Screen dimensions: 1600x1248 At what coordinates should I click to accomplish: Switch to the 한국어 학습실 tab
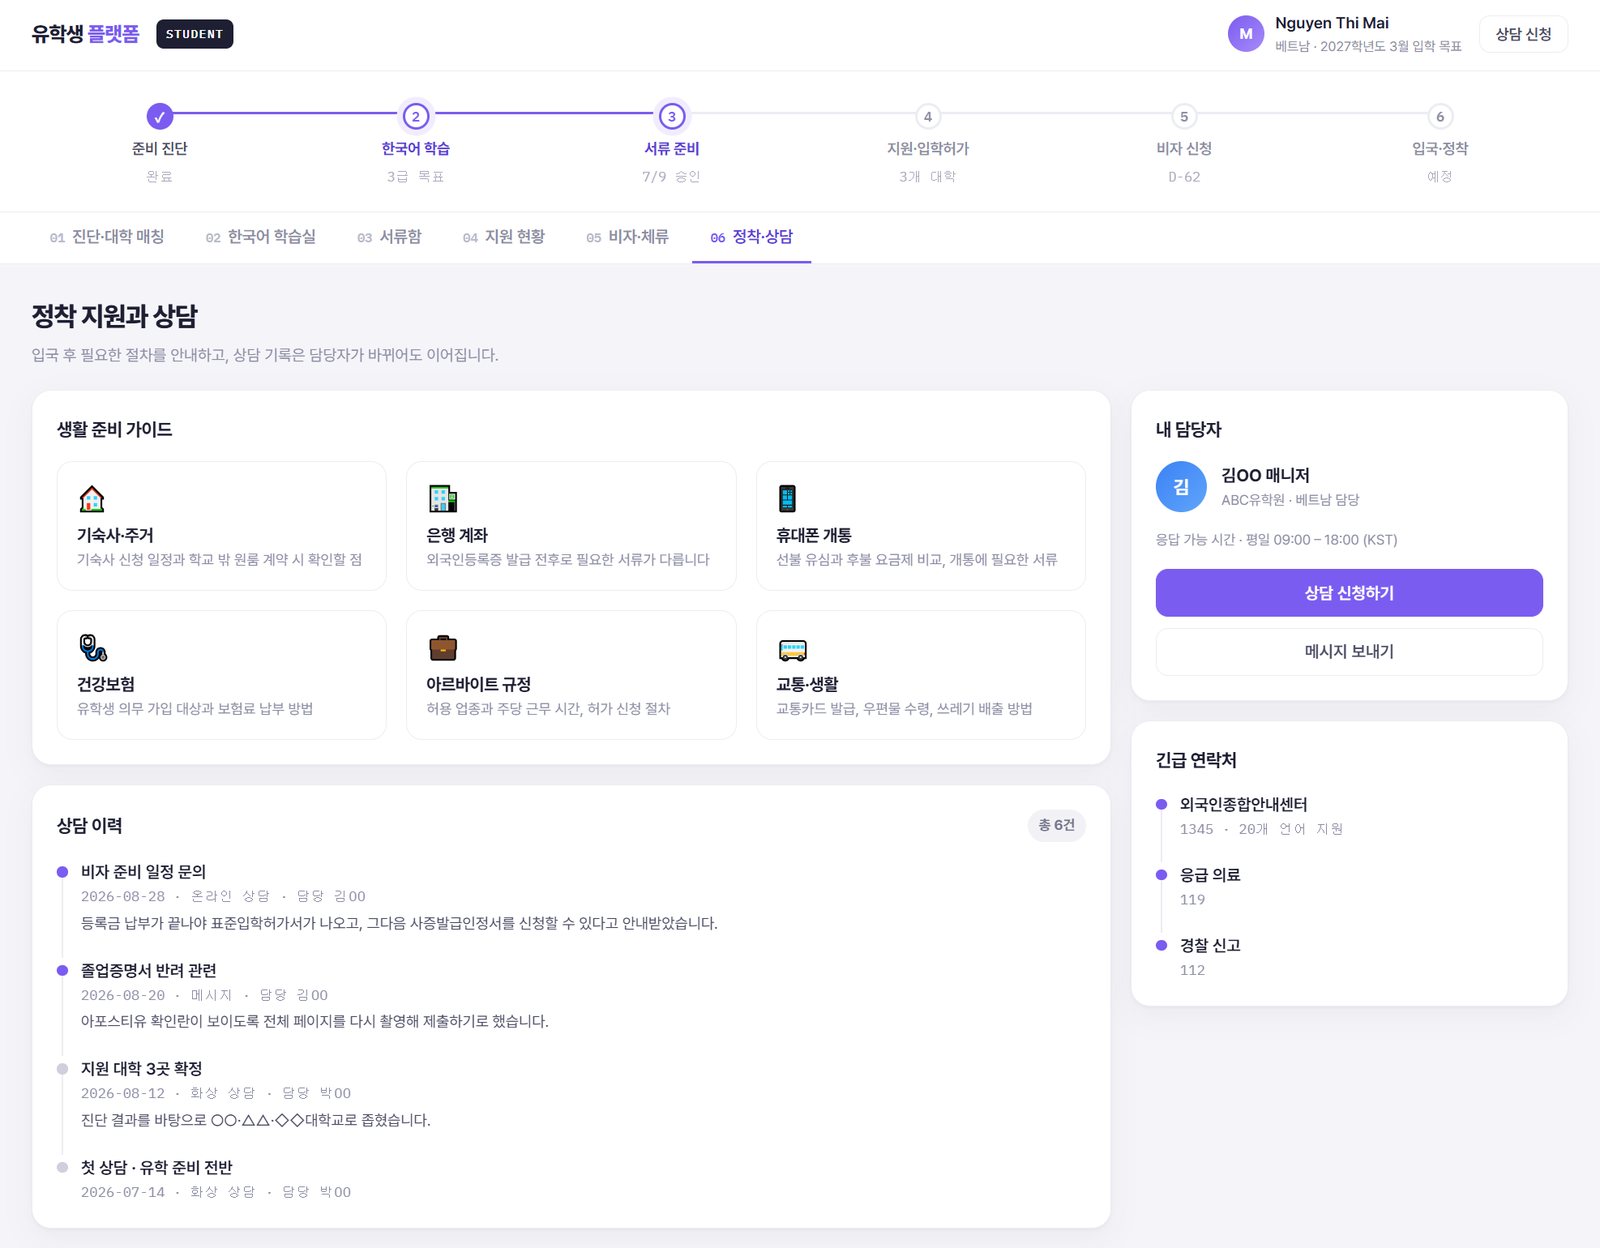coord(260,237)
